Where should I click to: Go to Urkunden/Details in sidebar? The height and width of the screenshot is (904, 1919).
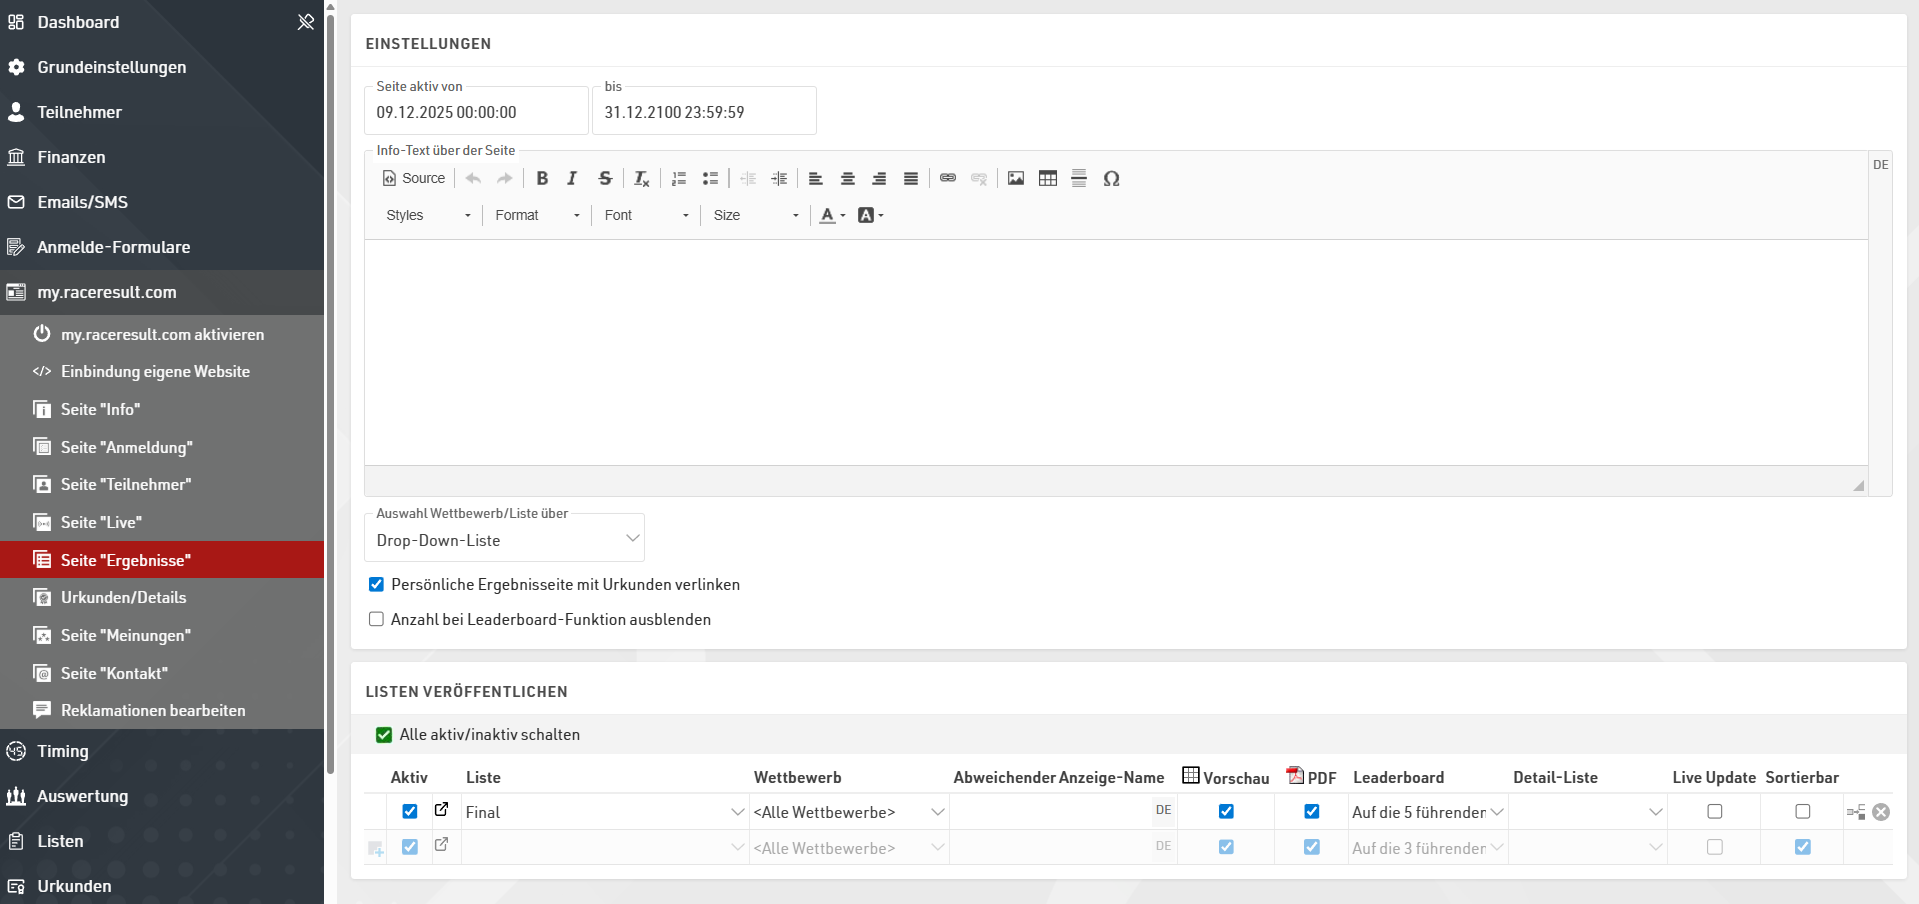click(123, 597)
